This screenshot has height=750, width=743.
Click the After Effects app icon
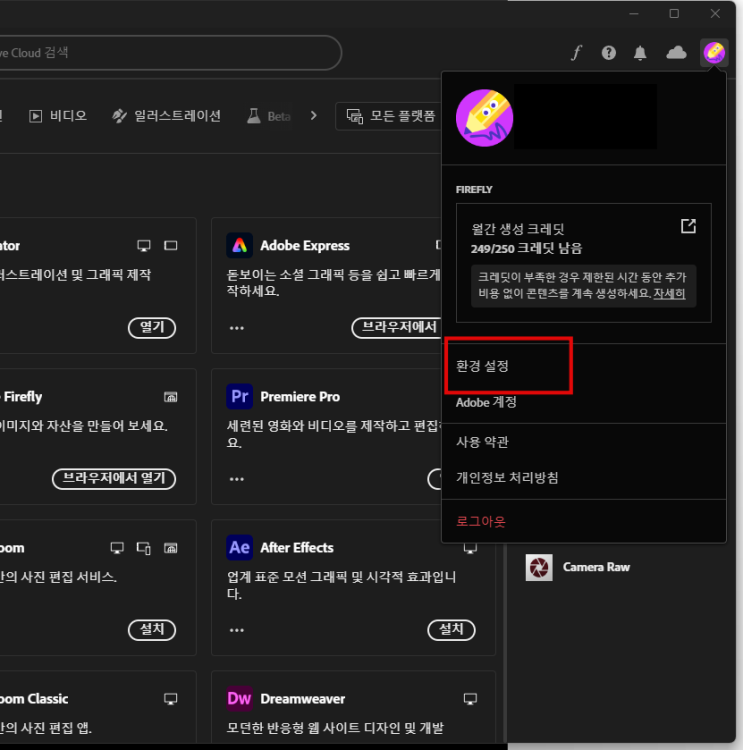(239, 548)
